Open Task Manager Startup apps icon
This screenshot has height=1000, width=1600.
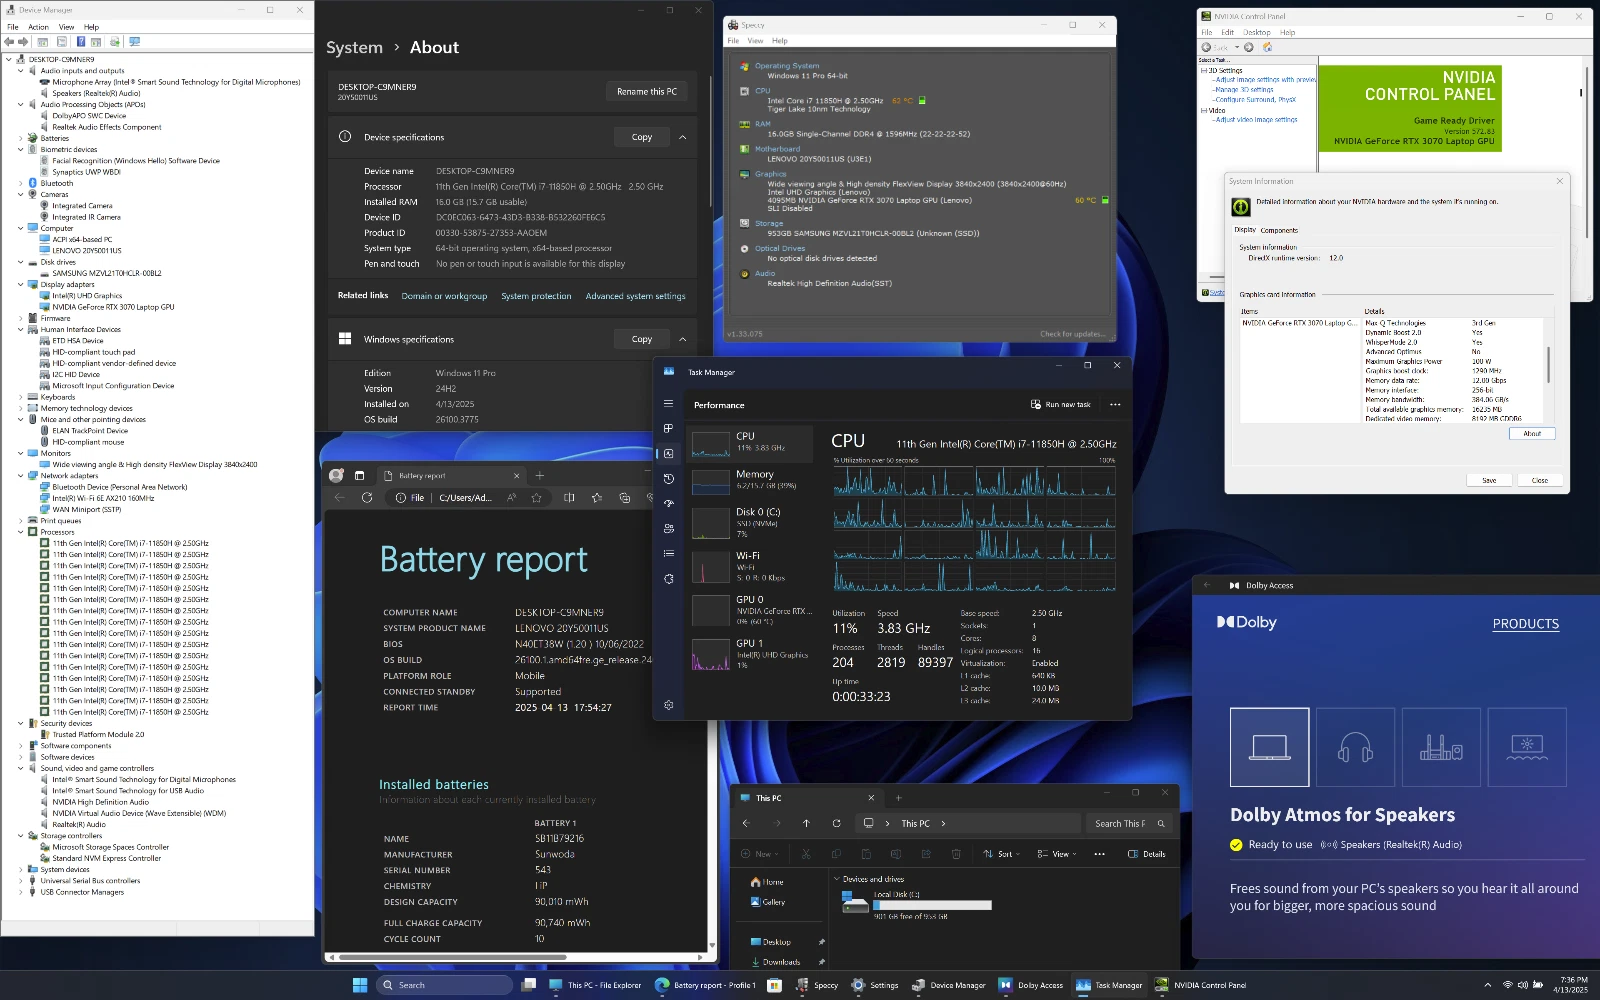pyautogui.click(x=668, y=504)
